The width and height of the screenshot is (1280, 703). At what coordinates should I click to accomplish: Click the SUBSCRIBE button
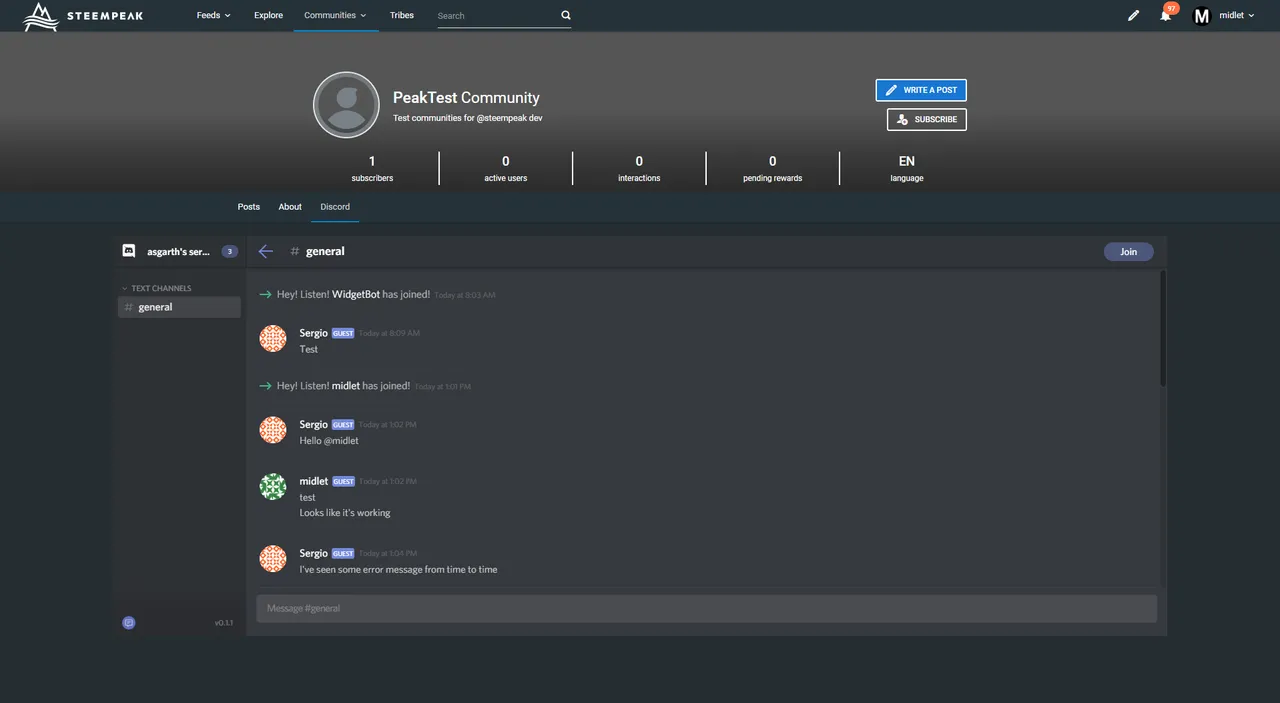[x=927, y=119]
